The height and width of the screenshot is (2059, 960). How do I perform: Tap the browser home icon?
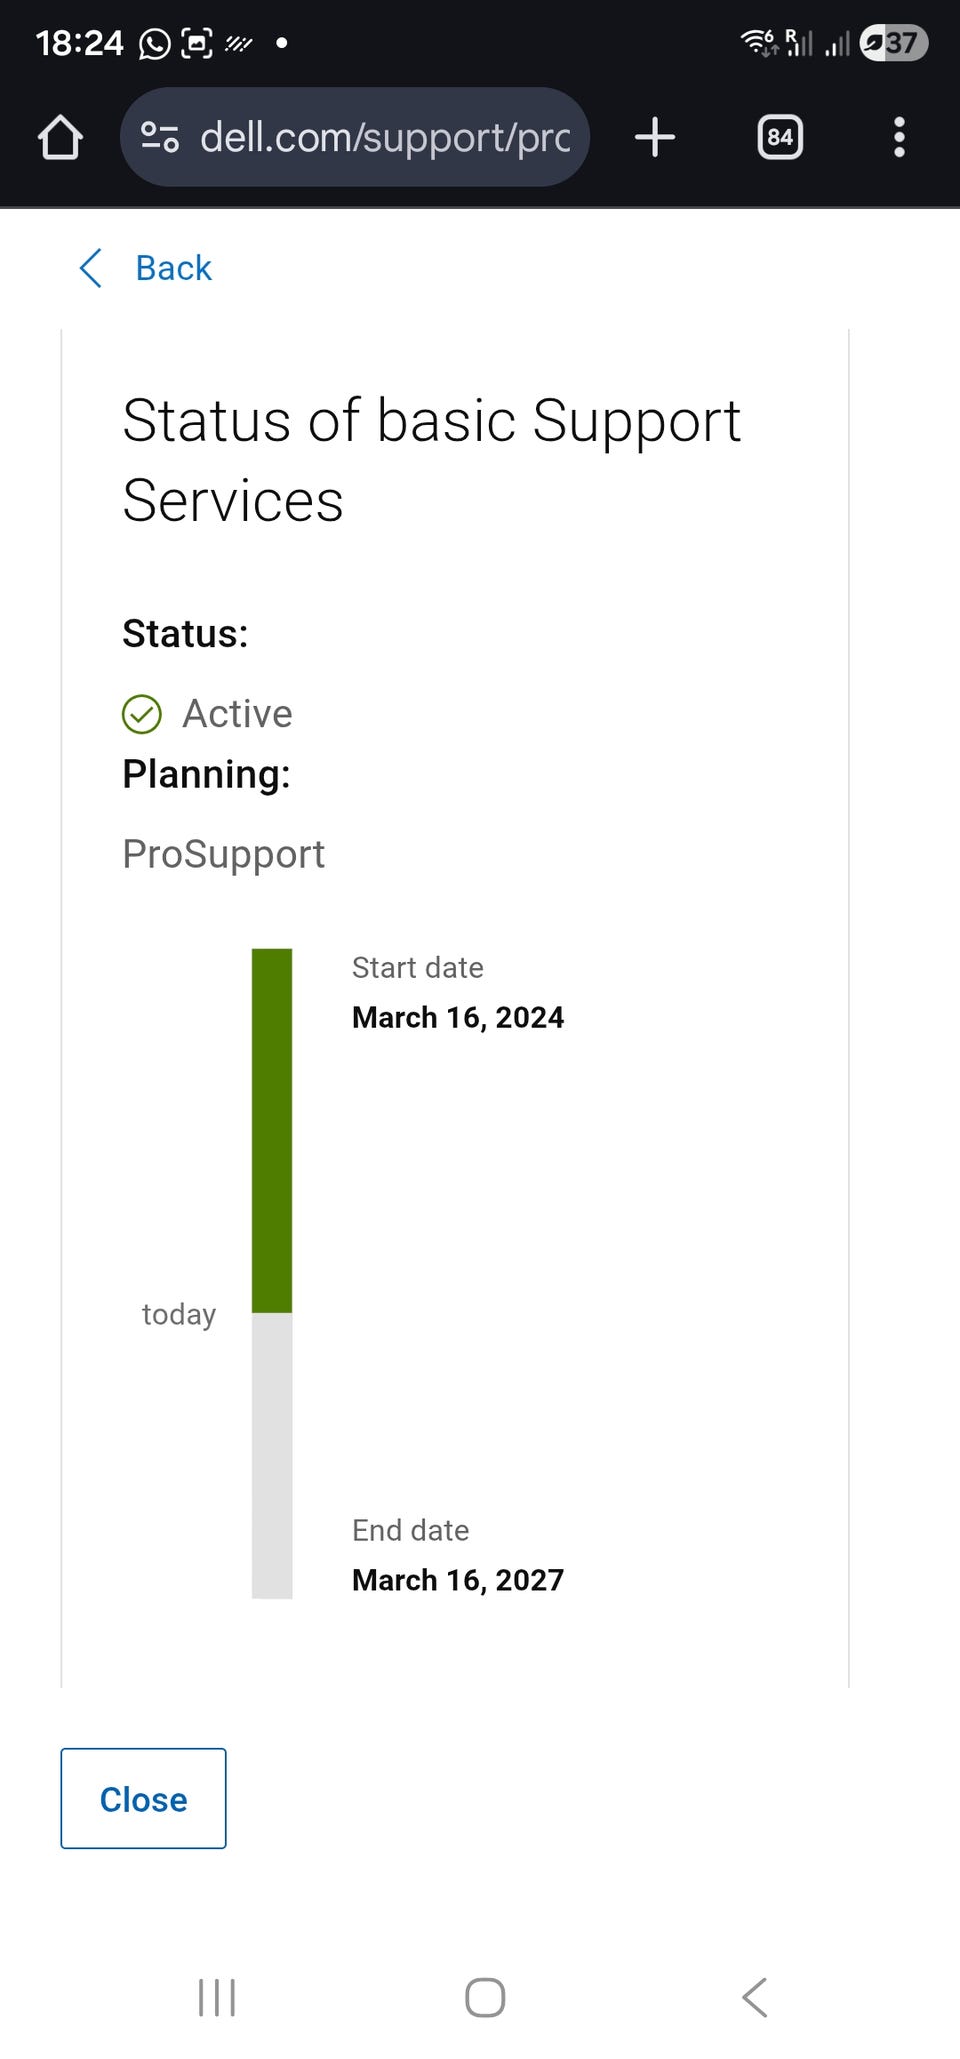pos(60,137)
